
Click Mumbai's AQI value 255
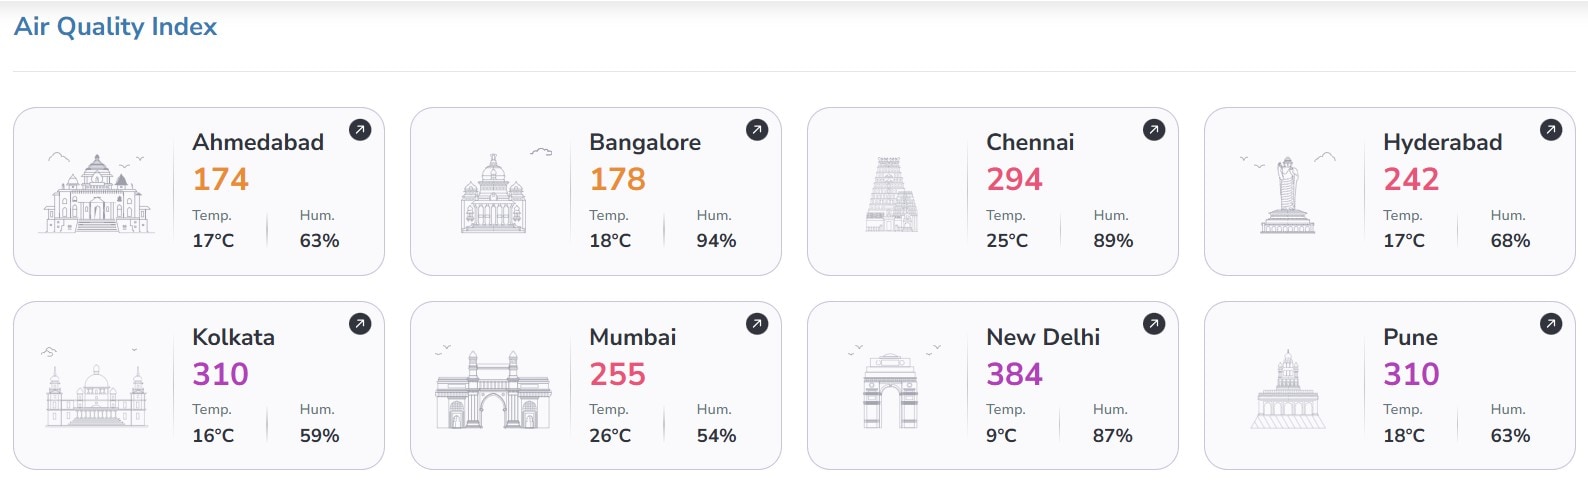point(617,374)
